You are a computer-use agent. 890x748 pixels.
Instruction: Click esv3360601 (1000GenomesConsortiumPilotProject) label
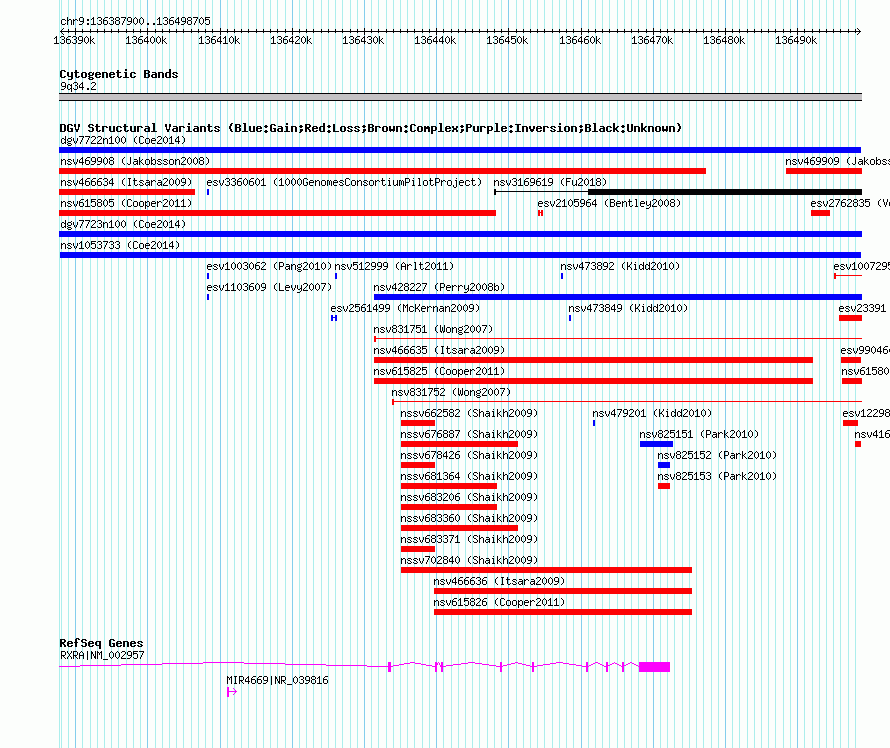[343, 182]
